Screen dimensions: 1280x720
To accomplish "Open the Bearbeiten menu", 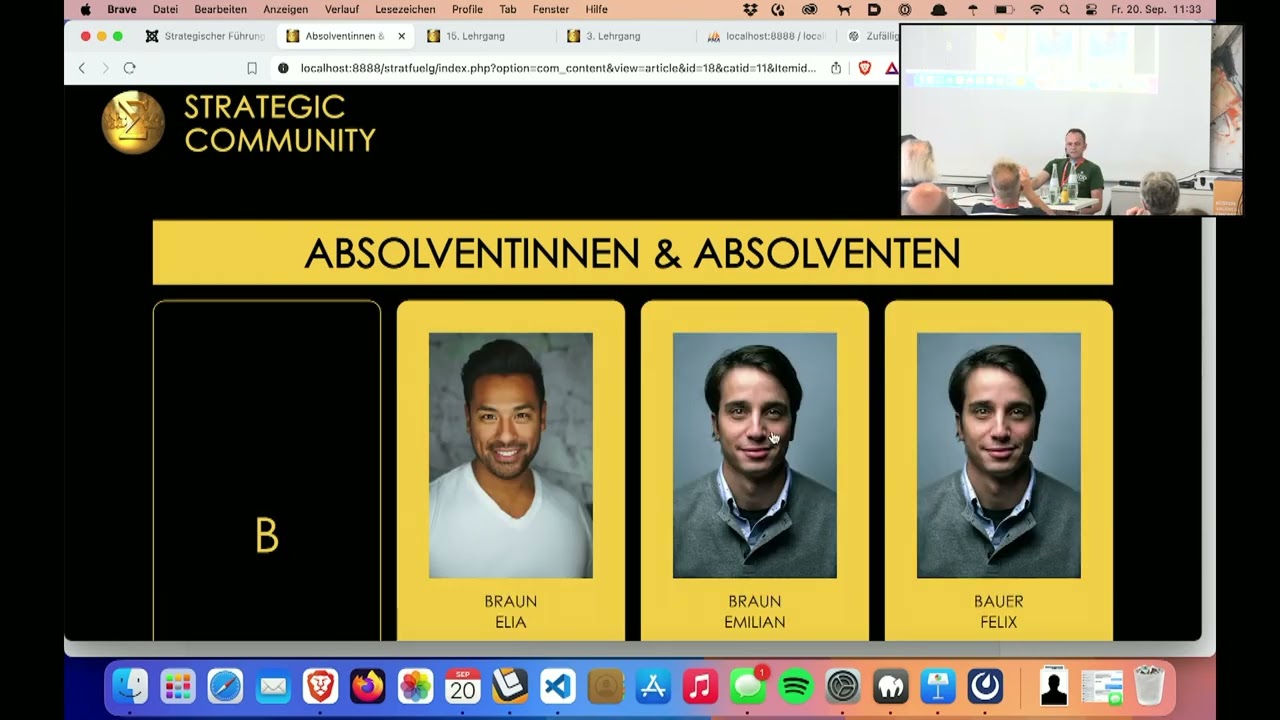I will (x=221, y=10).
